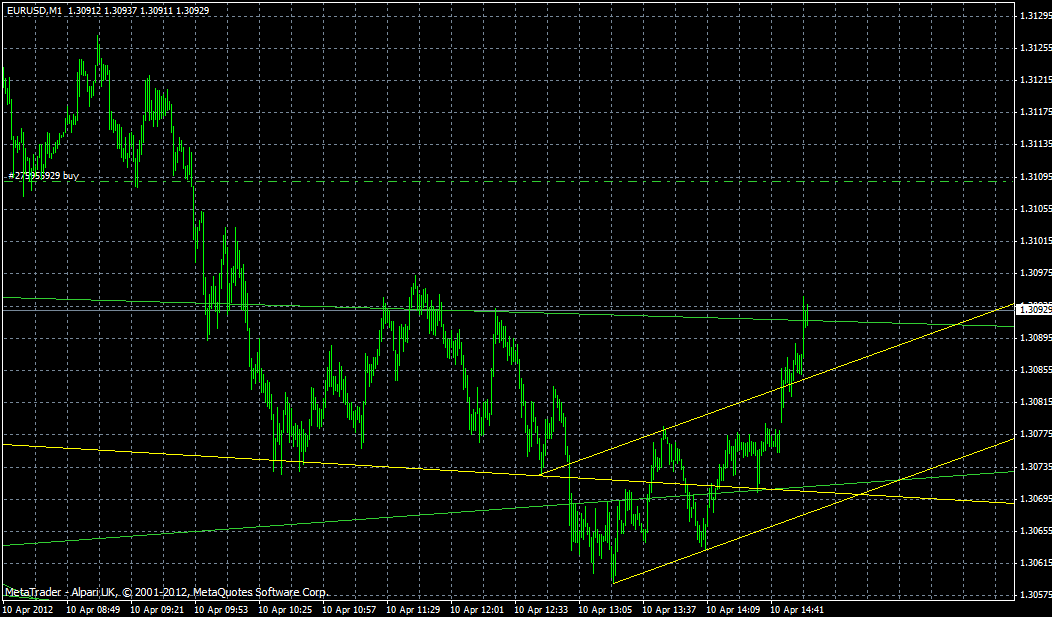Viewport: 1052px width, 617px height.
Task: Click price axis label 1.31015
Action: coord(1034,240)
